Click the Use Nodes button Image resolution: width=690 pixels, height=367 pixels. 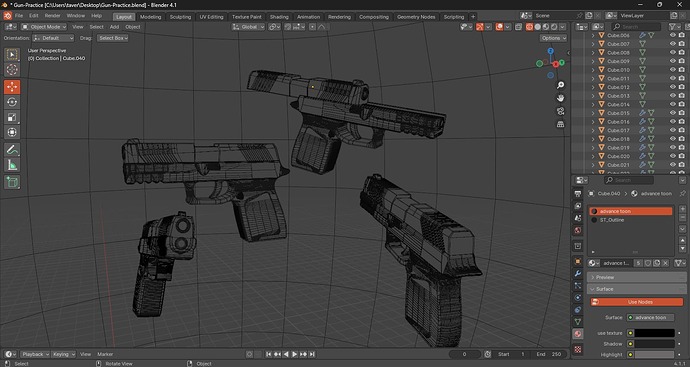click(637, 302)
